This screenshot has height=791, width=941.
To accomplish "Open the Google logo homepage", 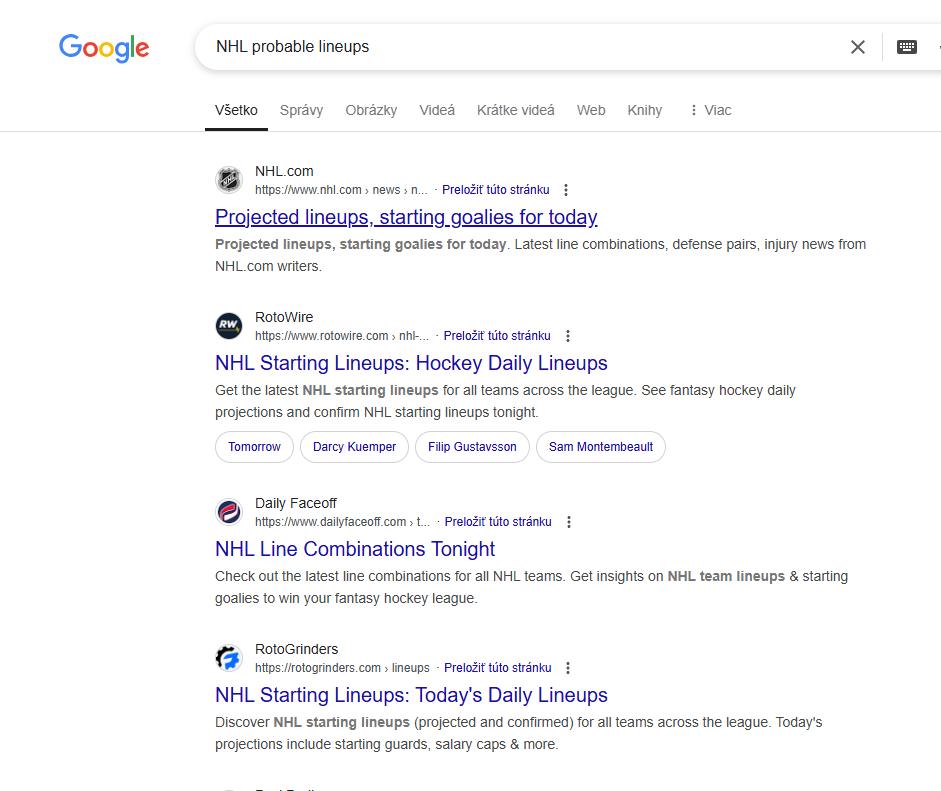I will (x=104, y=47).
